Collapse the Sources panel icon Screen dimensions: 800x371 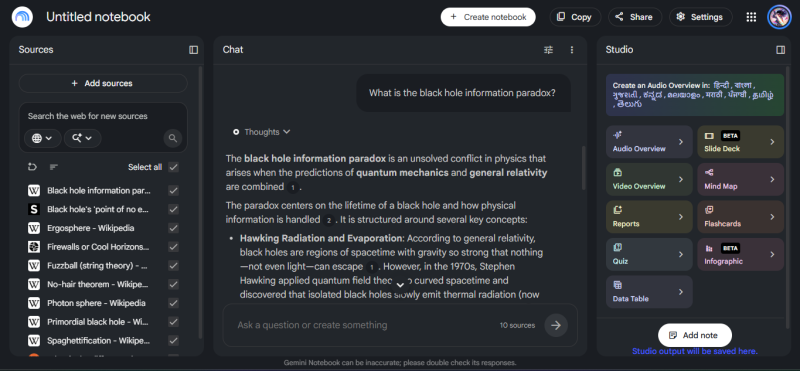pyautogui.click(x=193, y=50)
